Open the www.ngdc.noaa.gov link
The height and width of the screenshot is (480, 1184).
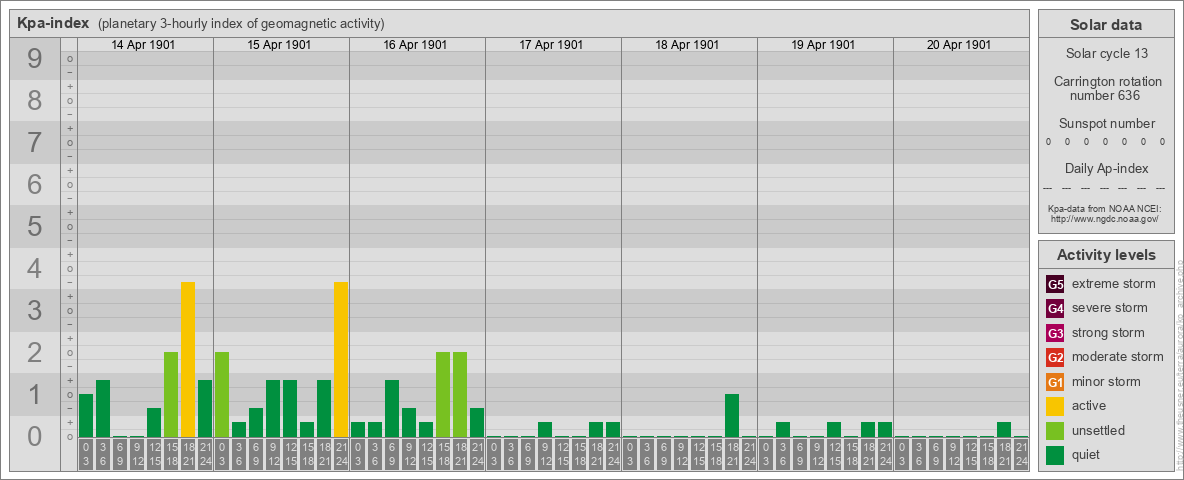(1103, 218)
